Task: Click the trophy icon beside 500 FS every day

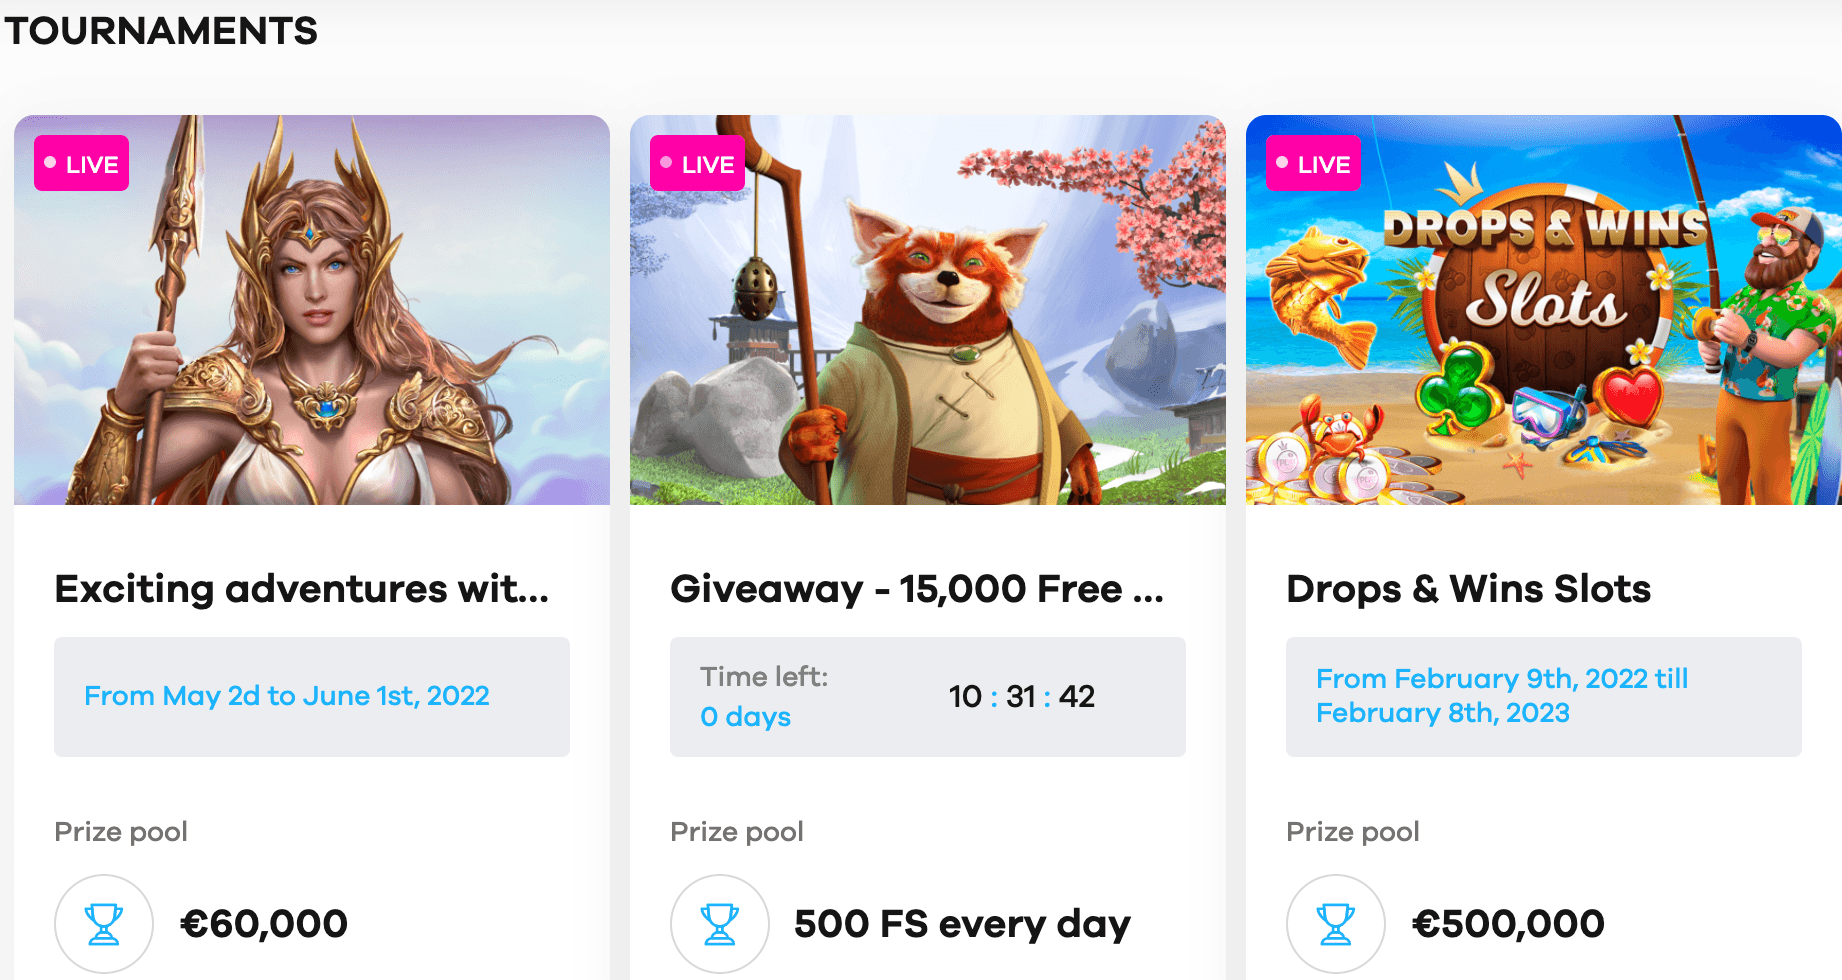Action: click(720, 924)
